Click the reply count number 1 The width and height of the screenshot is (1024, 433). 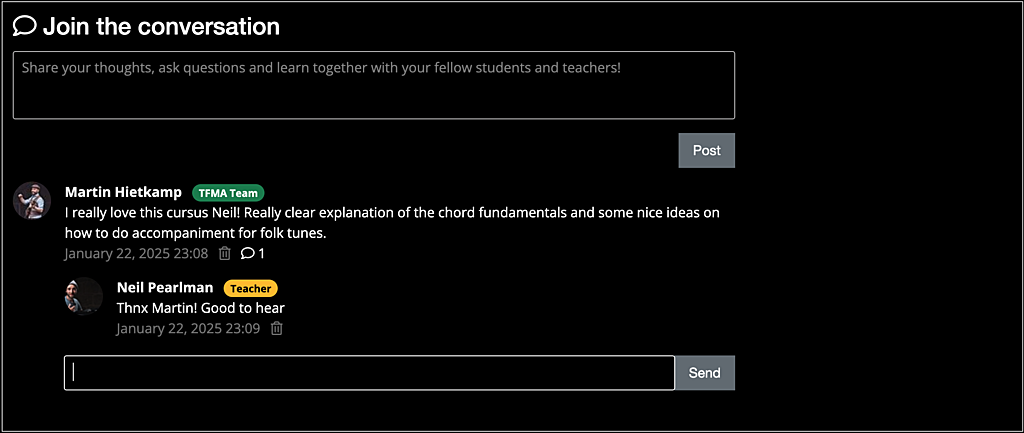261,254
